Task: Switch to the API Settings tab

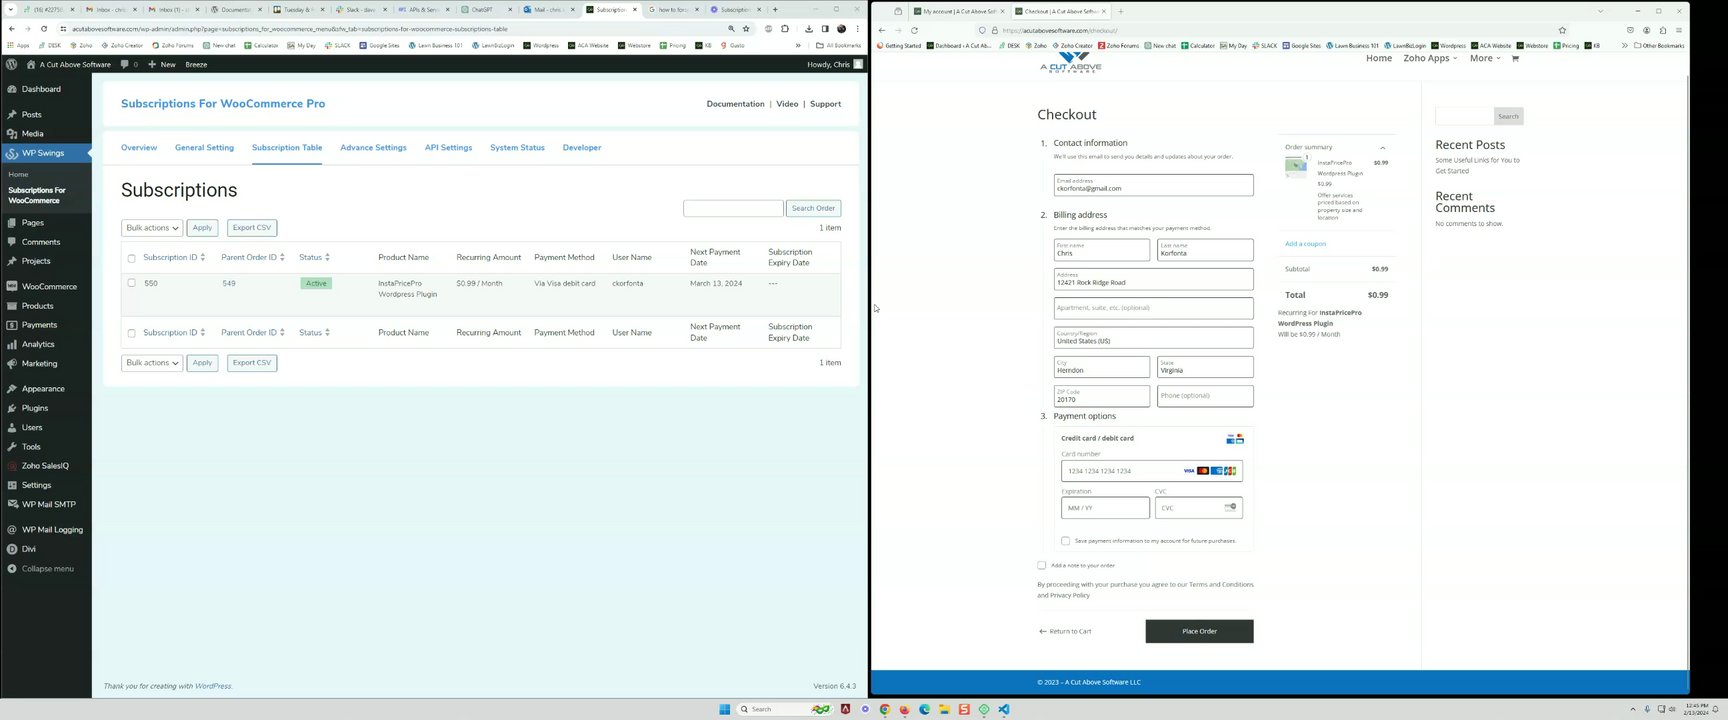Action: tap(448, 148)
